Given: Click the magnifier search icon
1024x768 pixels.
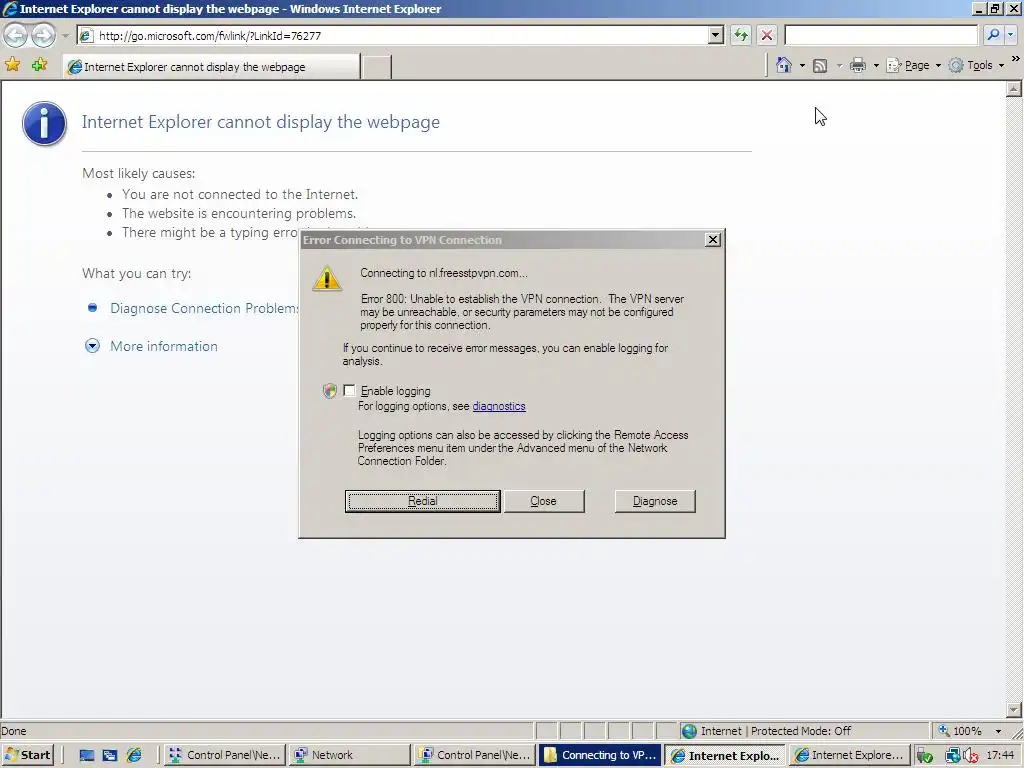Looking at the screenshot, I should pyautogui.click(x=993, y=35).
